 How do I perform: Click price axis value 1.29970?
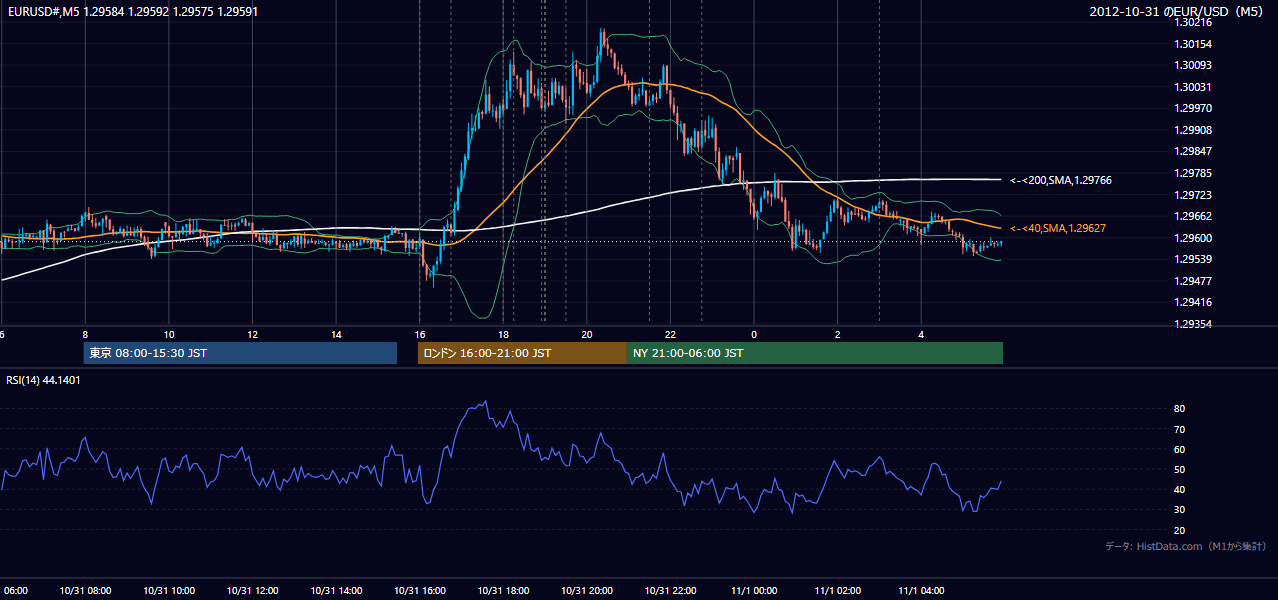(x=1194, y=108)
